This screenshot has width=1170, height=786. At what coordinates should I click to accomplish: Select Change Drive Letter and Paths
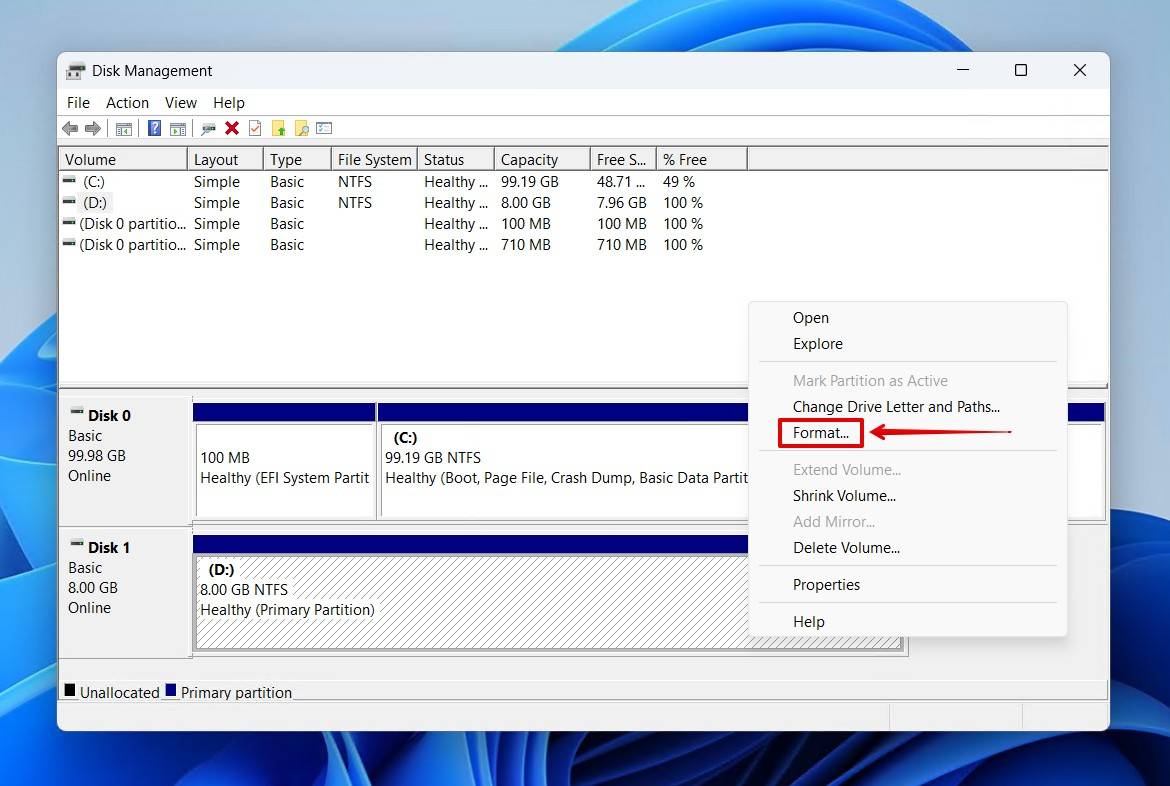[896, 406]
